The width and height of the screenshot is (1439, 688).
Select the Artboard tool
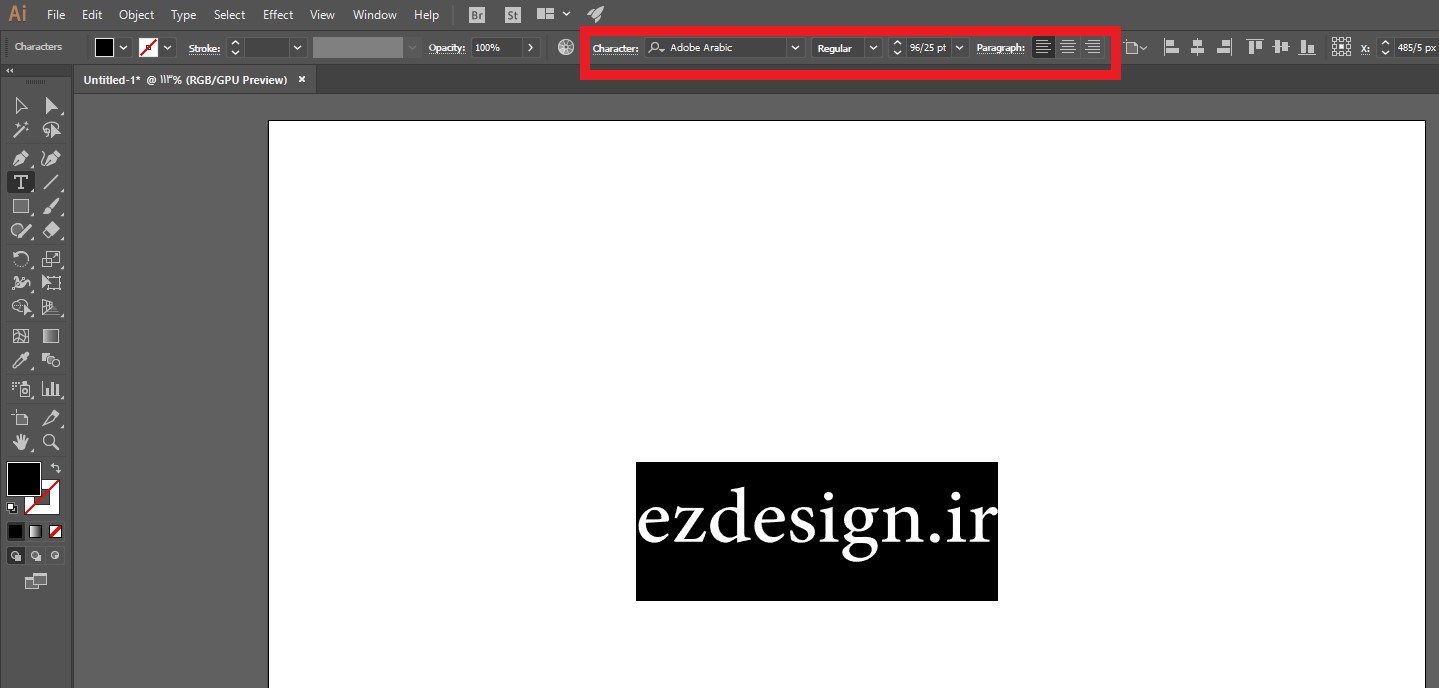[20, 418]
